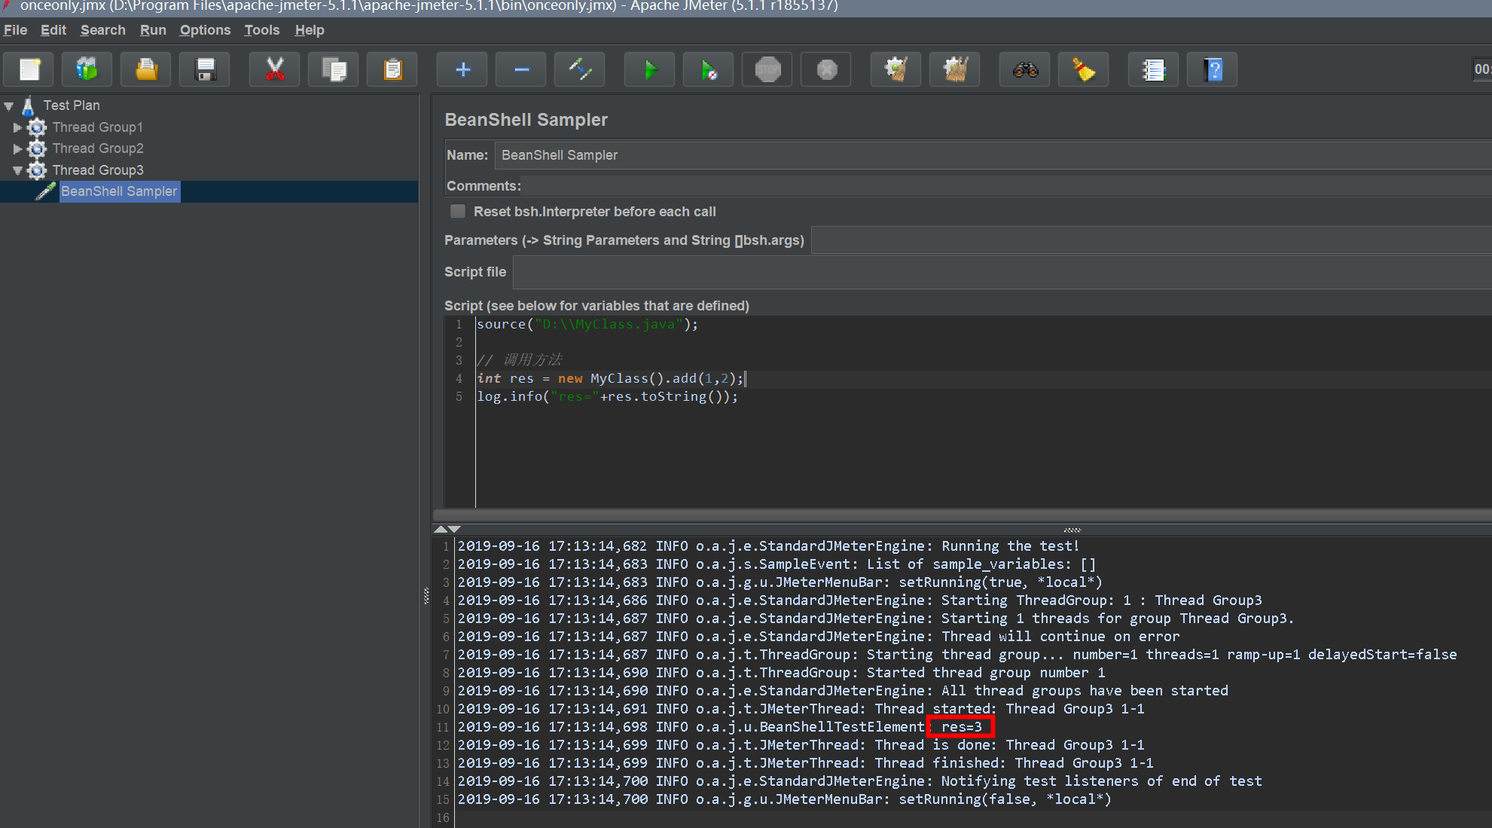Screen dimensions: 1492x828
Task: Open the Options menu
Action: coord(205,30)
